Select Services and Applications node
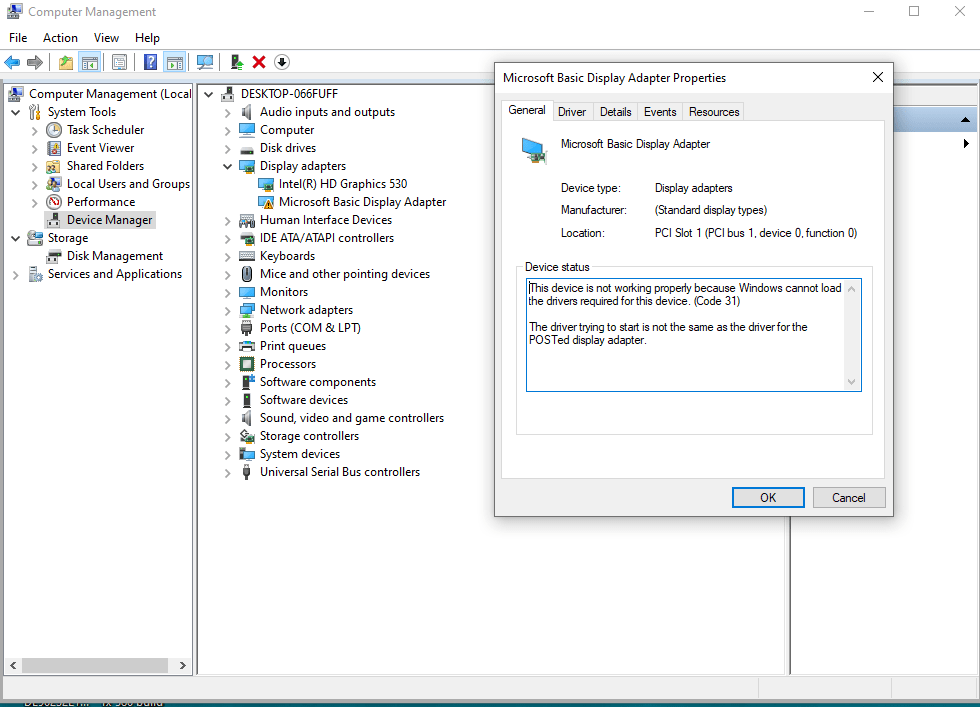 115,274
